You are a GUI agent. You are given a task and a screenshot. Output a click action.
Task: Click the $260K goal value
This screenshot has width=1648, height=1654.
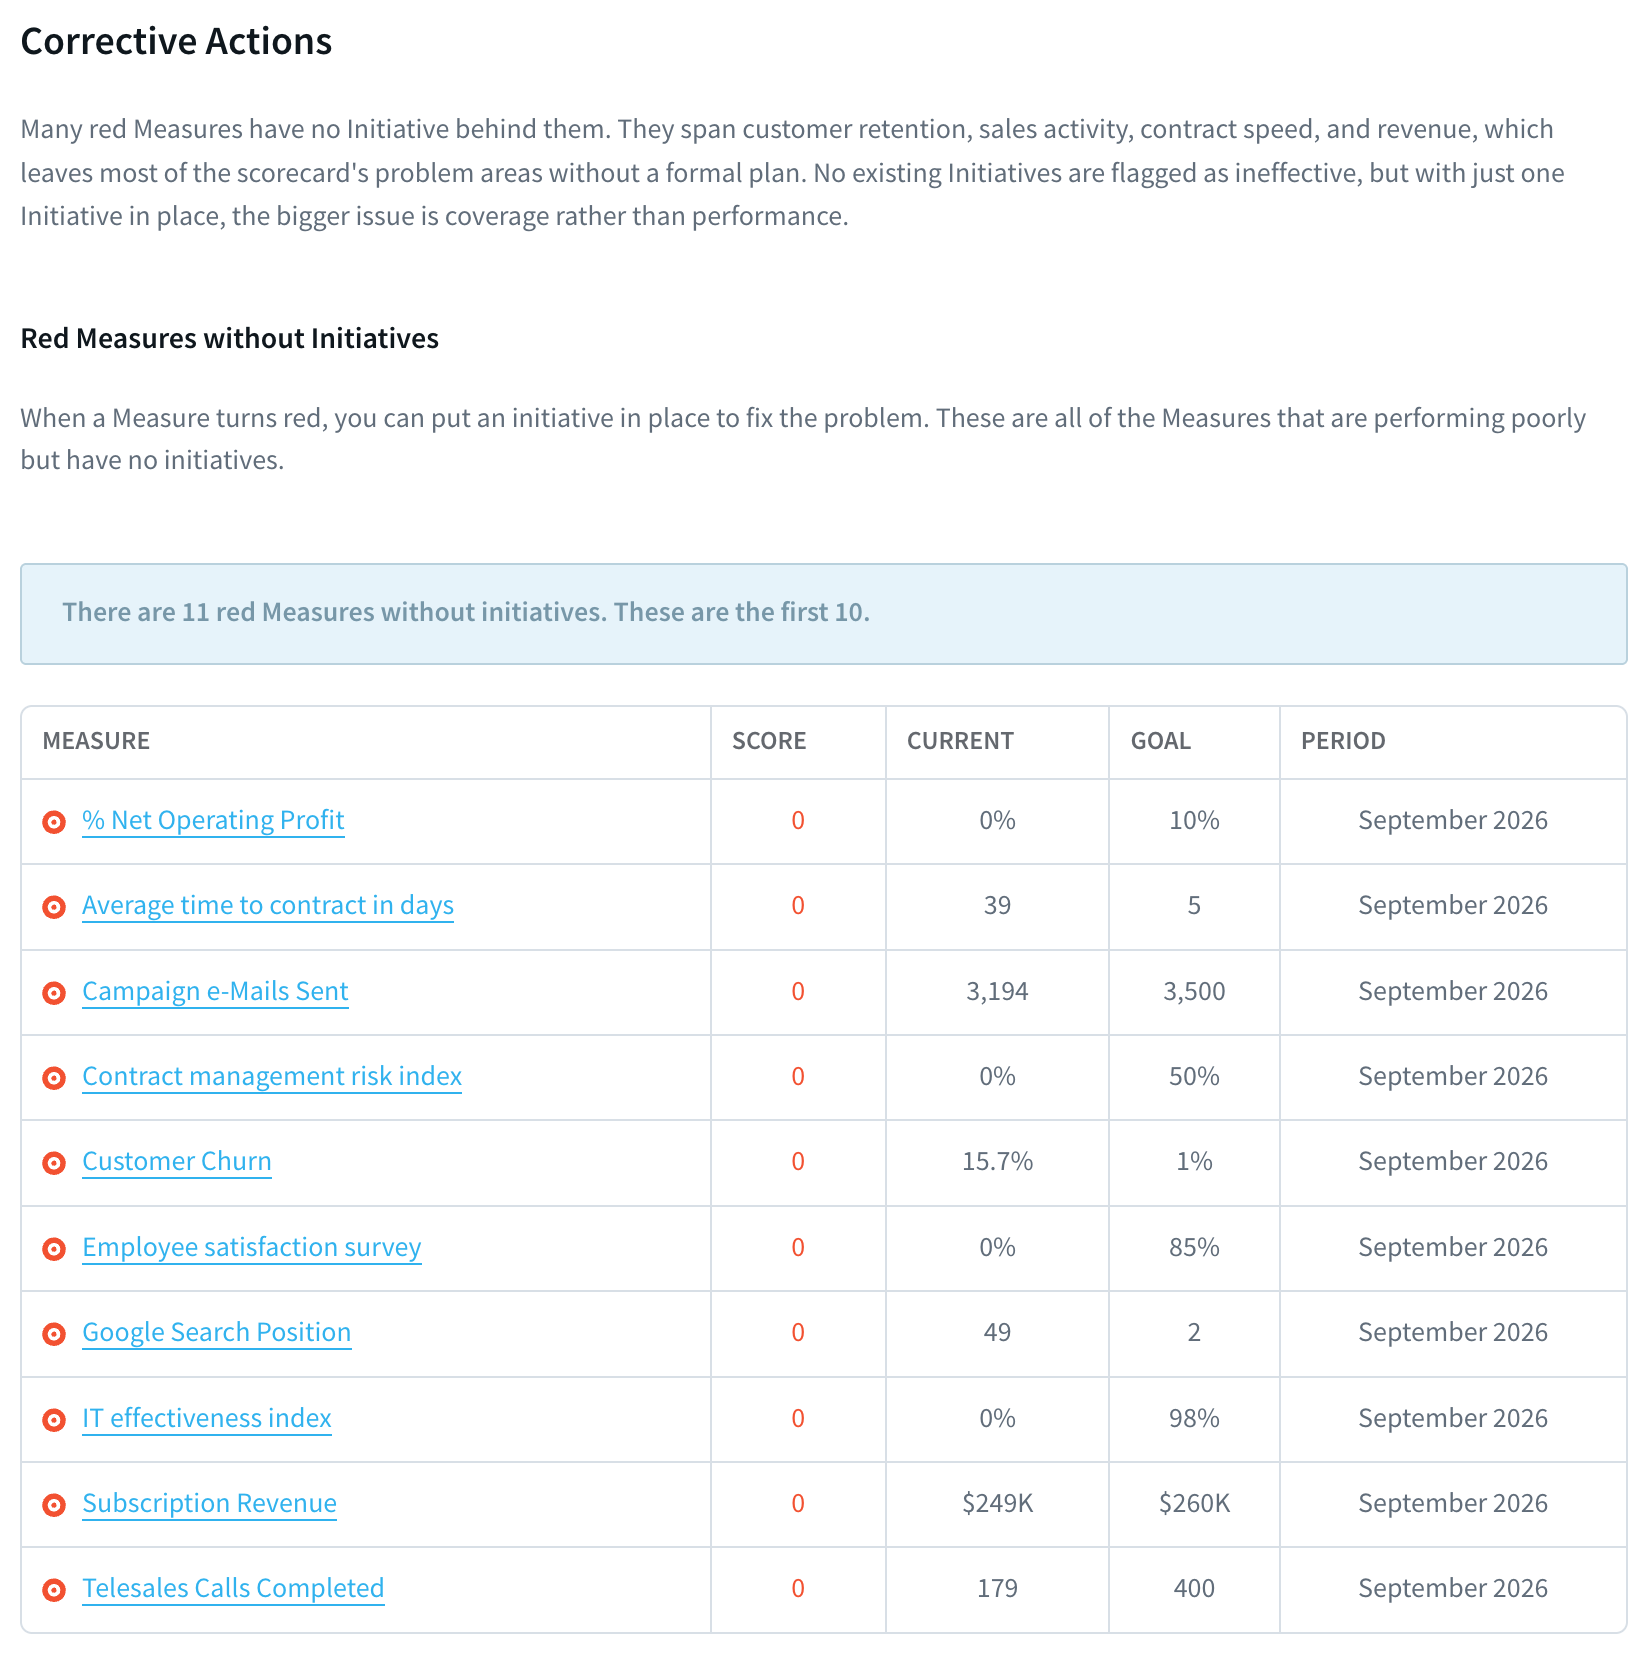coord(1194,1503)
